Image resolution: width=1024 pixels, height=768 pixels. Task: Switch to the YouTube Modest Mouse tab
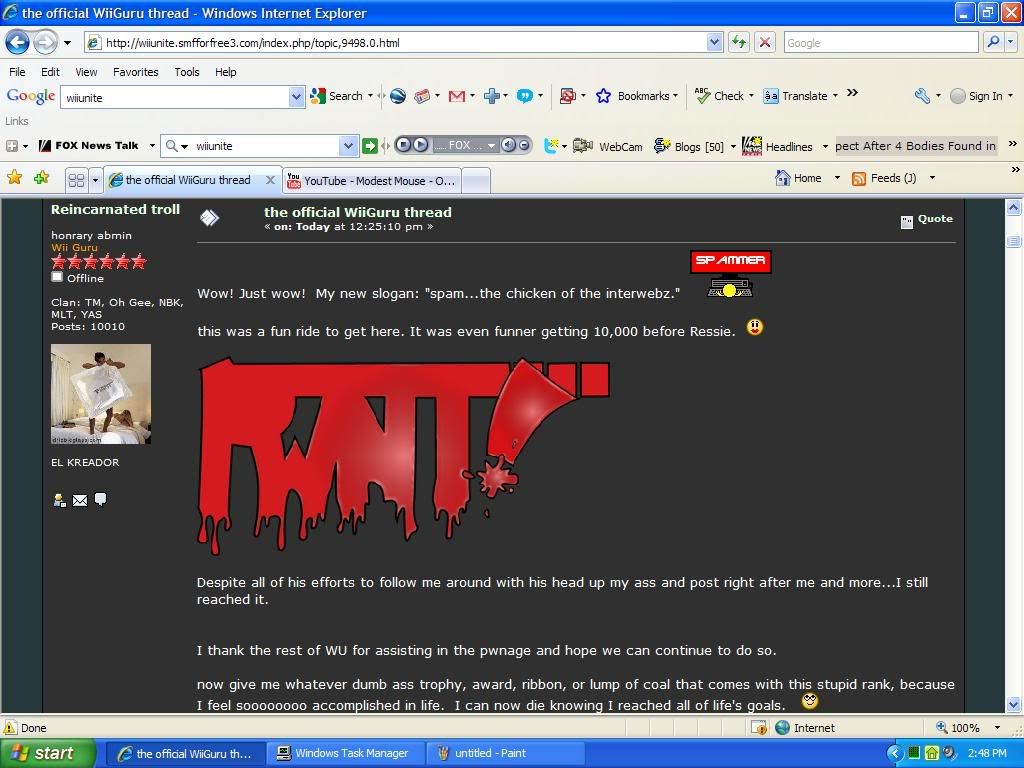[371, 180]
